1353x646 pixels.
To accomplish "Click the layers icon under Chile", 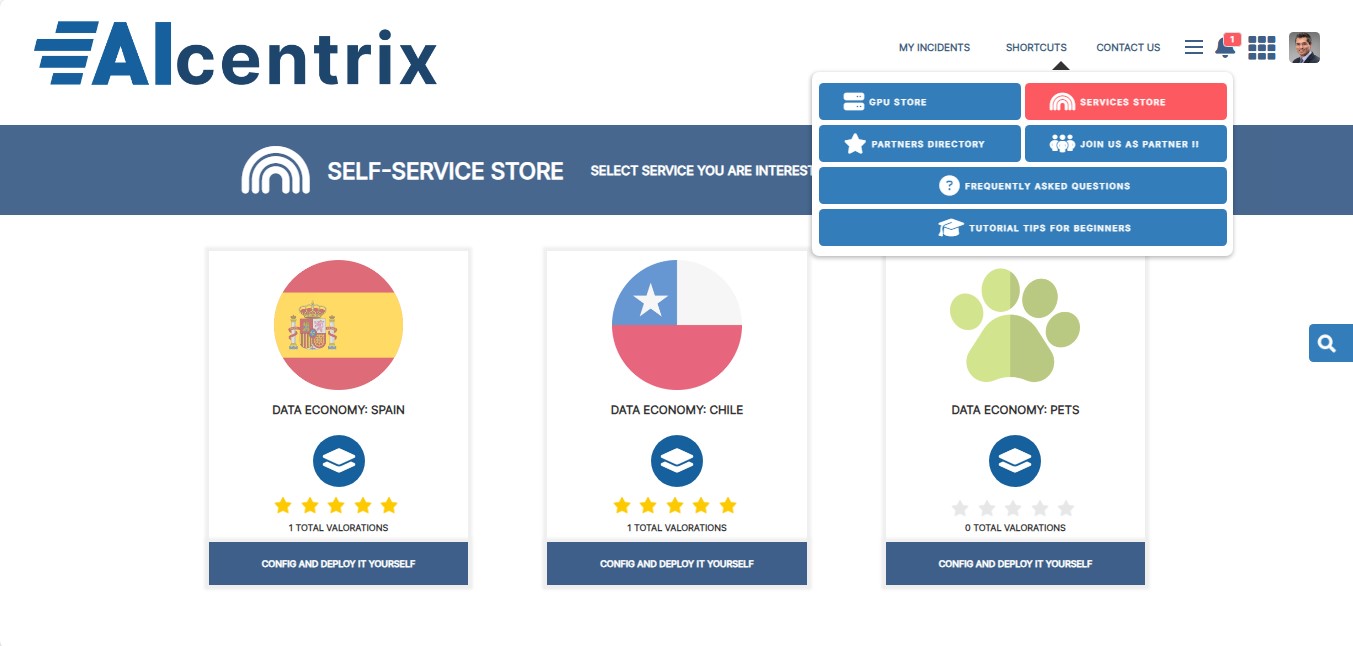I will pyautogui.click(x=677, y=461).
